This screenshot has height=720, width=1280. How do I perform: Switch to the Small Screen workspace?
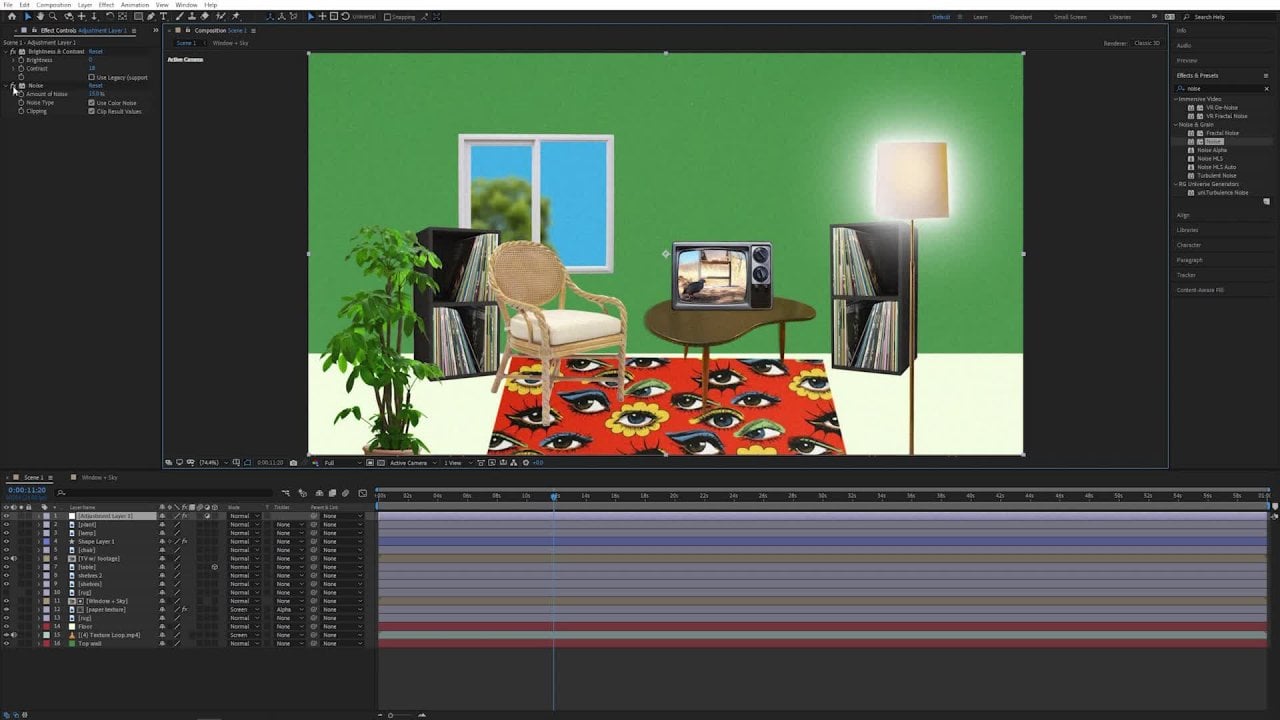[x=1070, y=17]
